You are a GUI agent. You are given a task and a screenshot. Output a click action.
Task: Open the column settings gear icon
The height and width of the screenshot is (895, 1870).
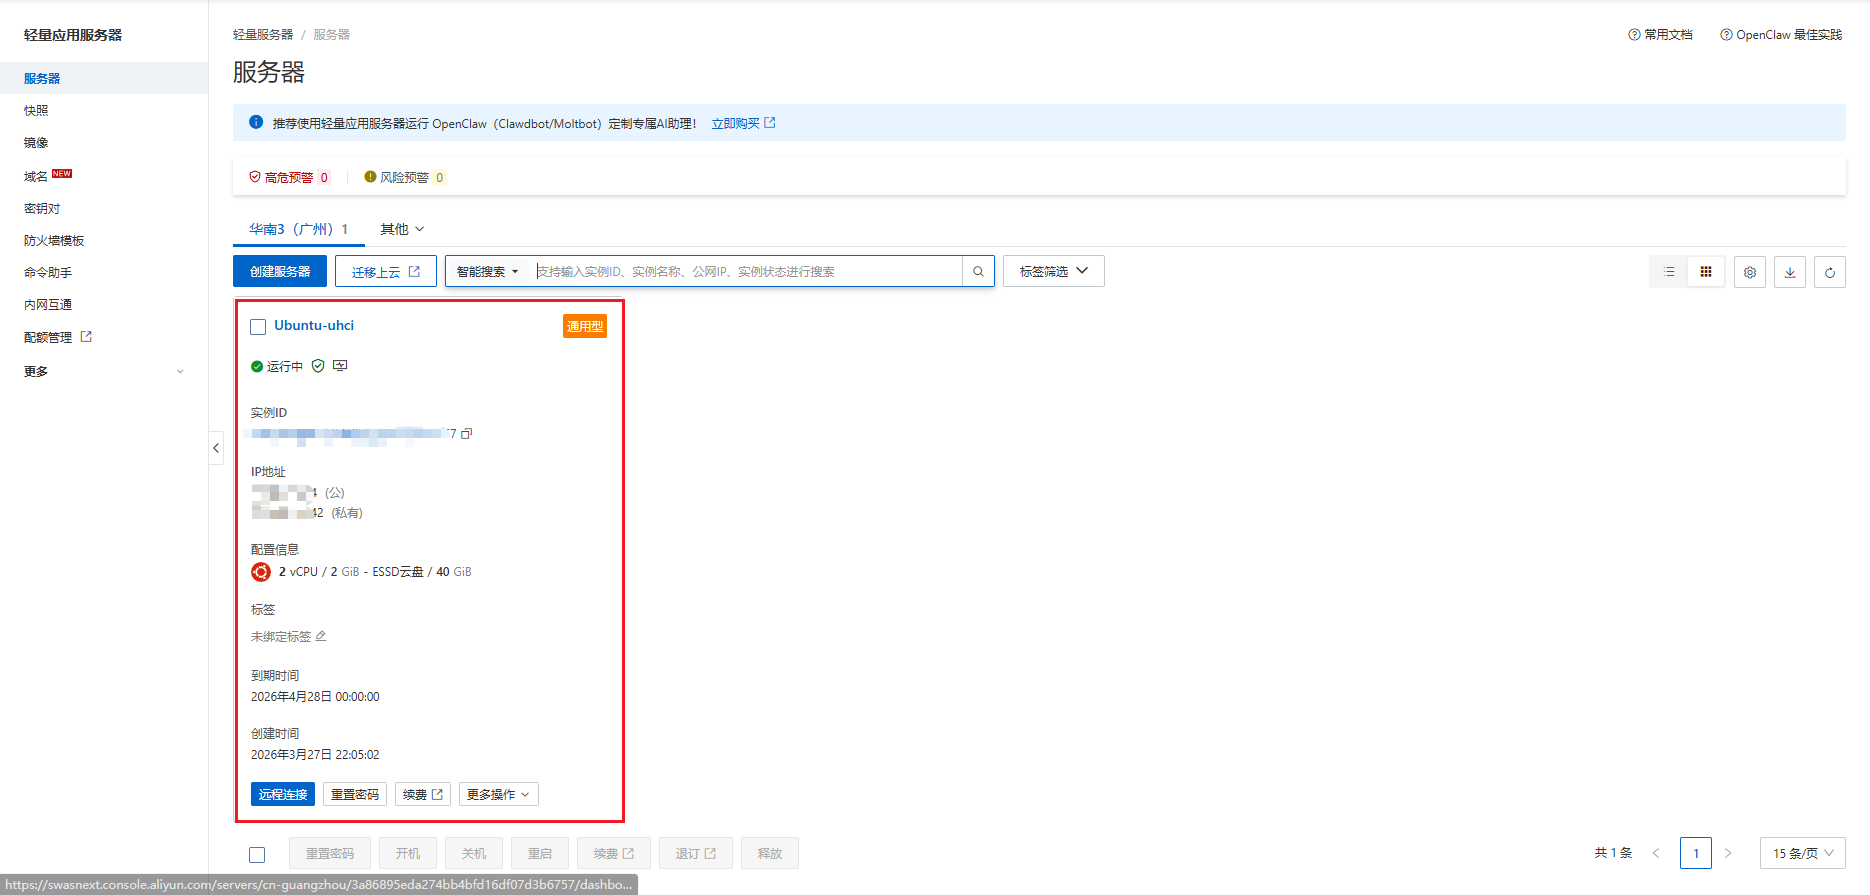point(1750,272)
